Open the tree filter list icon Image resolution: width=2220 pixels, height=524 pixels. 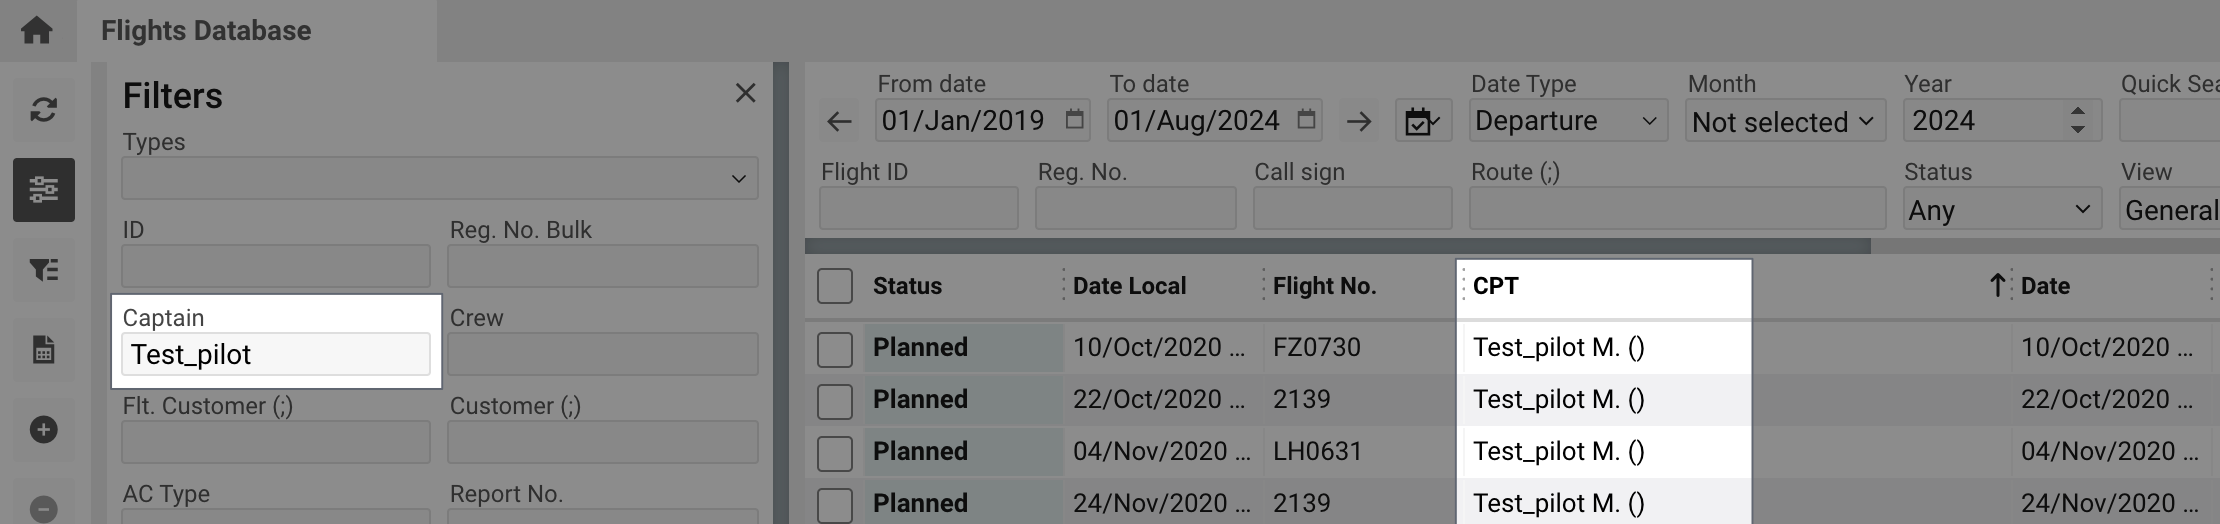pos(43,269)
